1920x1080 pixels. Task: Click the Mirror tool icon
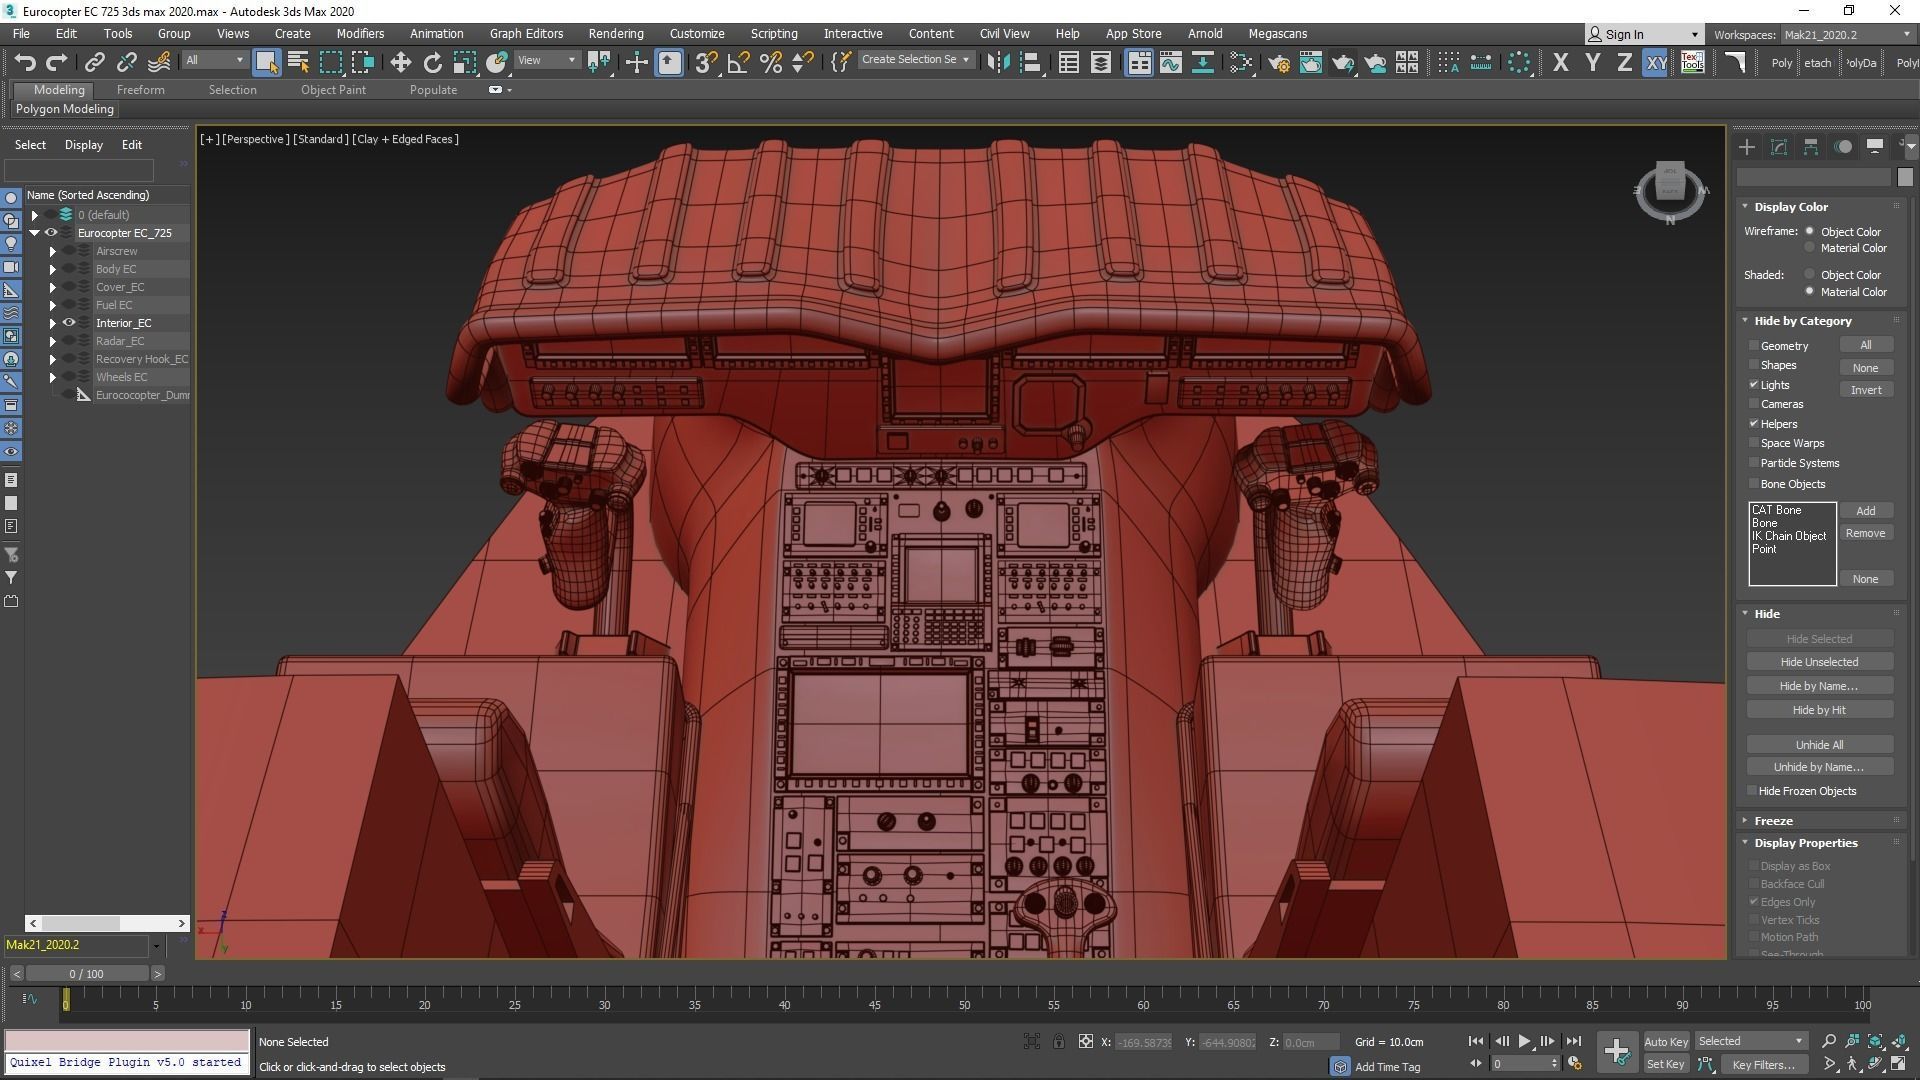point(997,62)
